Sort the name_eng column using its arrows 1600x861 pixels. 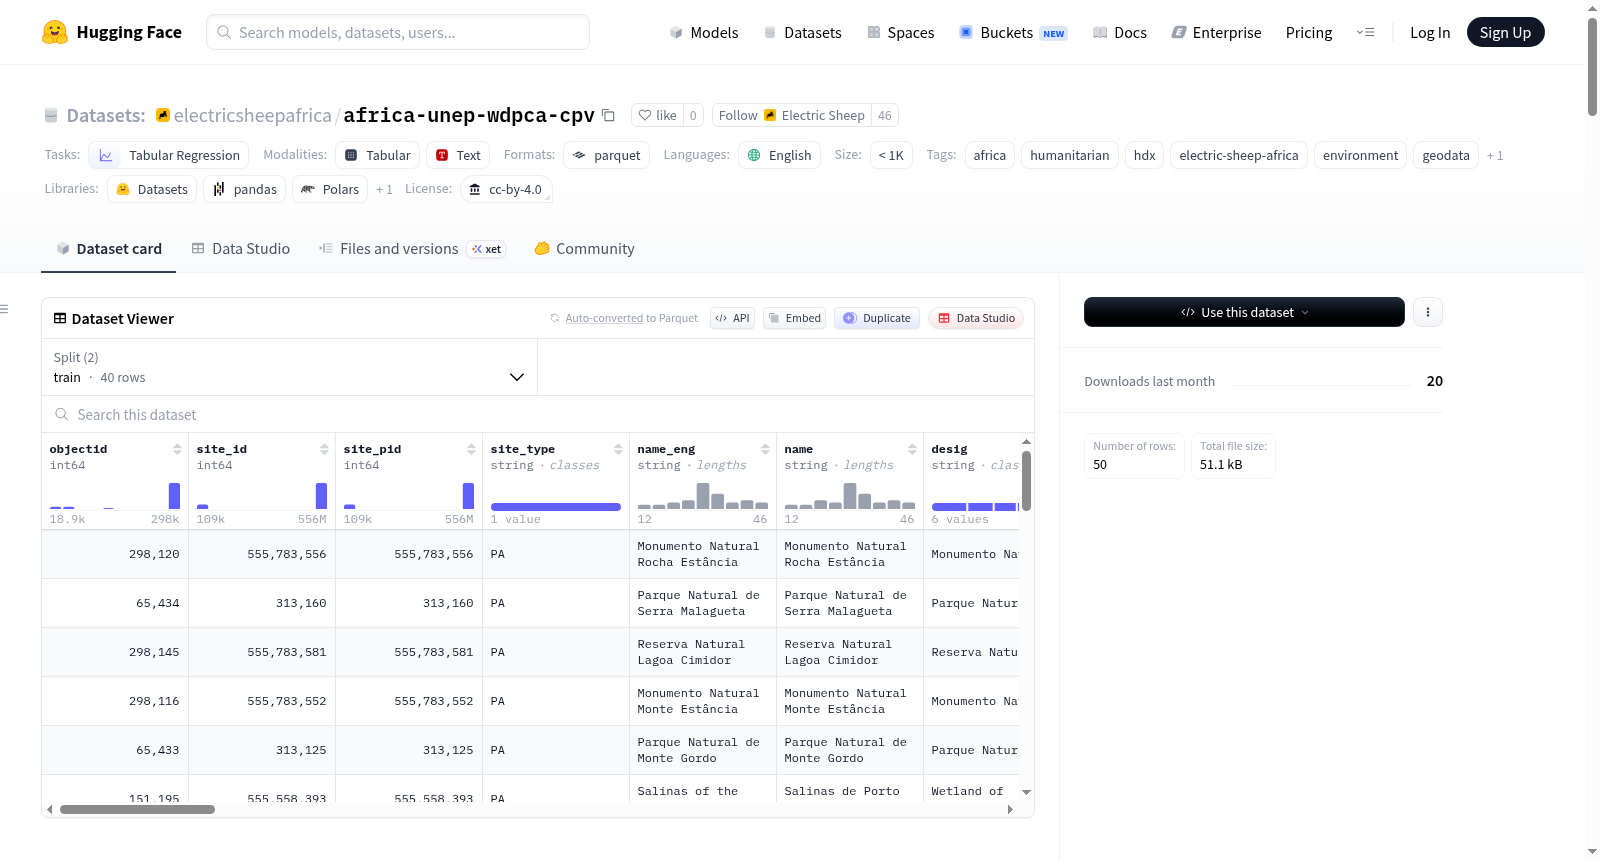pos(765,449)
